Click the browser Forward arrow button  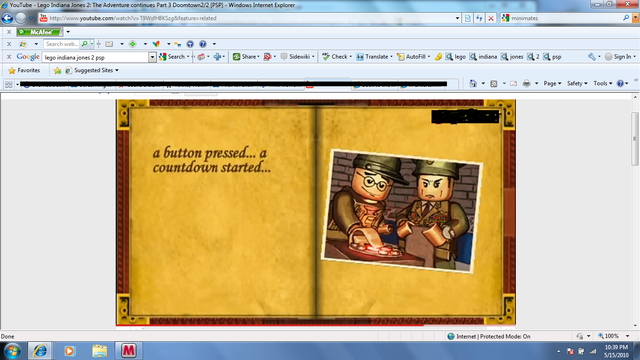click(20, 18)
